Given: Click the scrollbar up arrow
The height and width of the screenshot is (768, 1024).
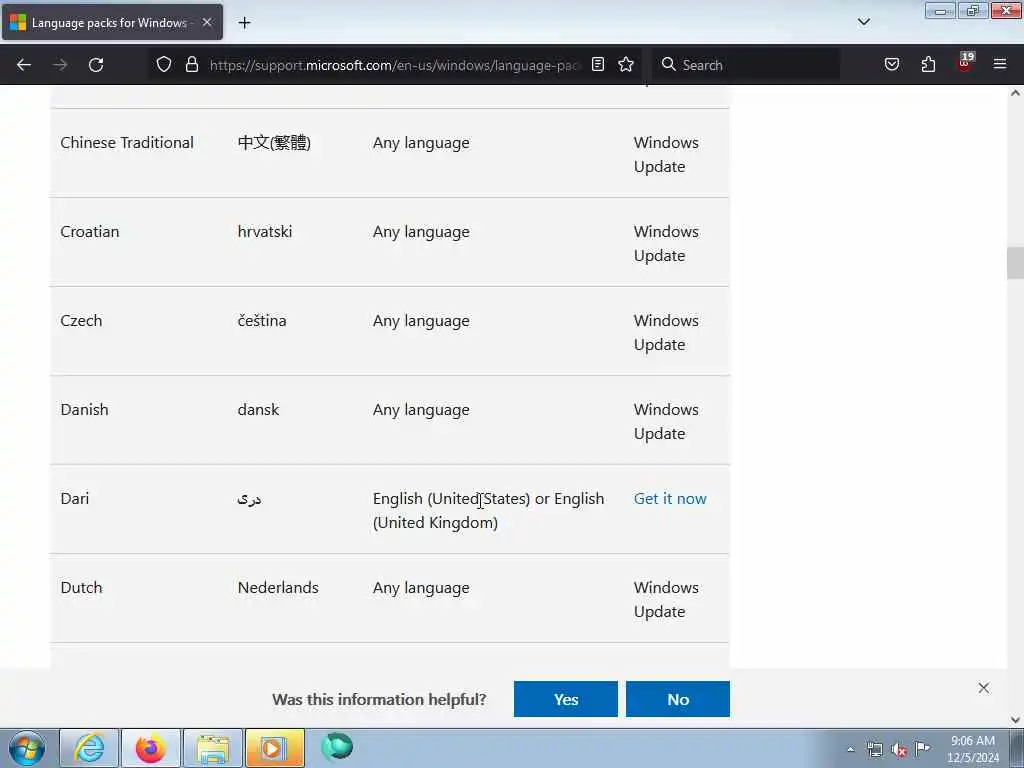Looking at the screenshot, I should 1015,93.
